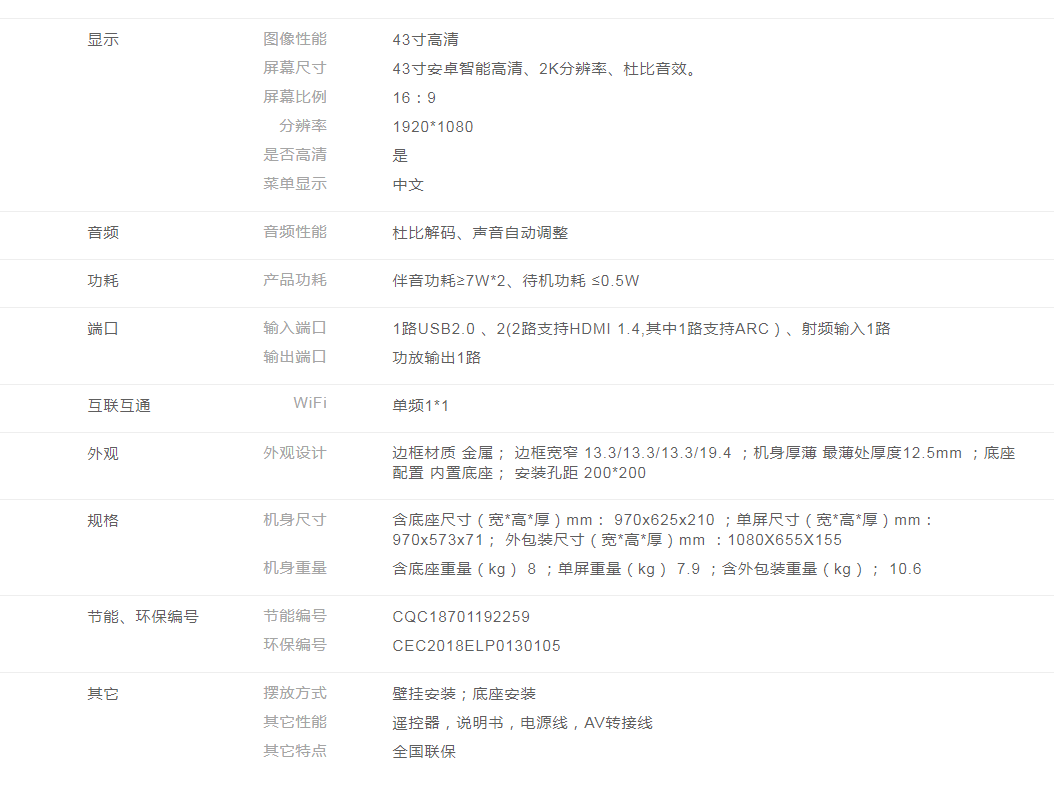Click the 外观设计 label
The width and height of the screenshot is (1055, 789).
pos(294,453)
